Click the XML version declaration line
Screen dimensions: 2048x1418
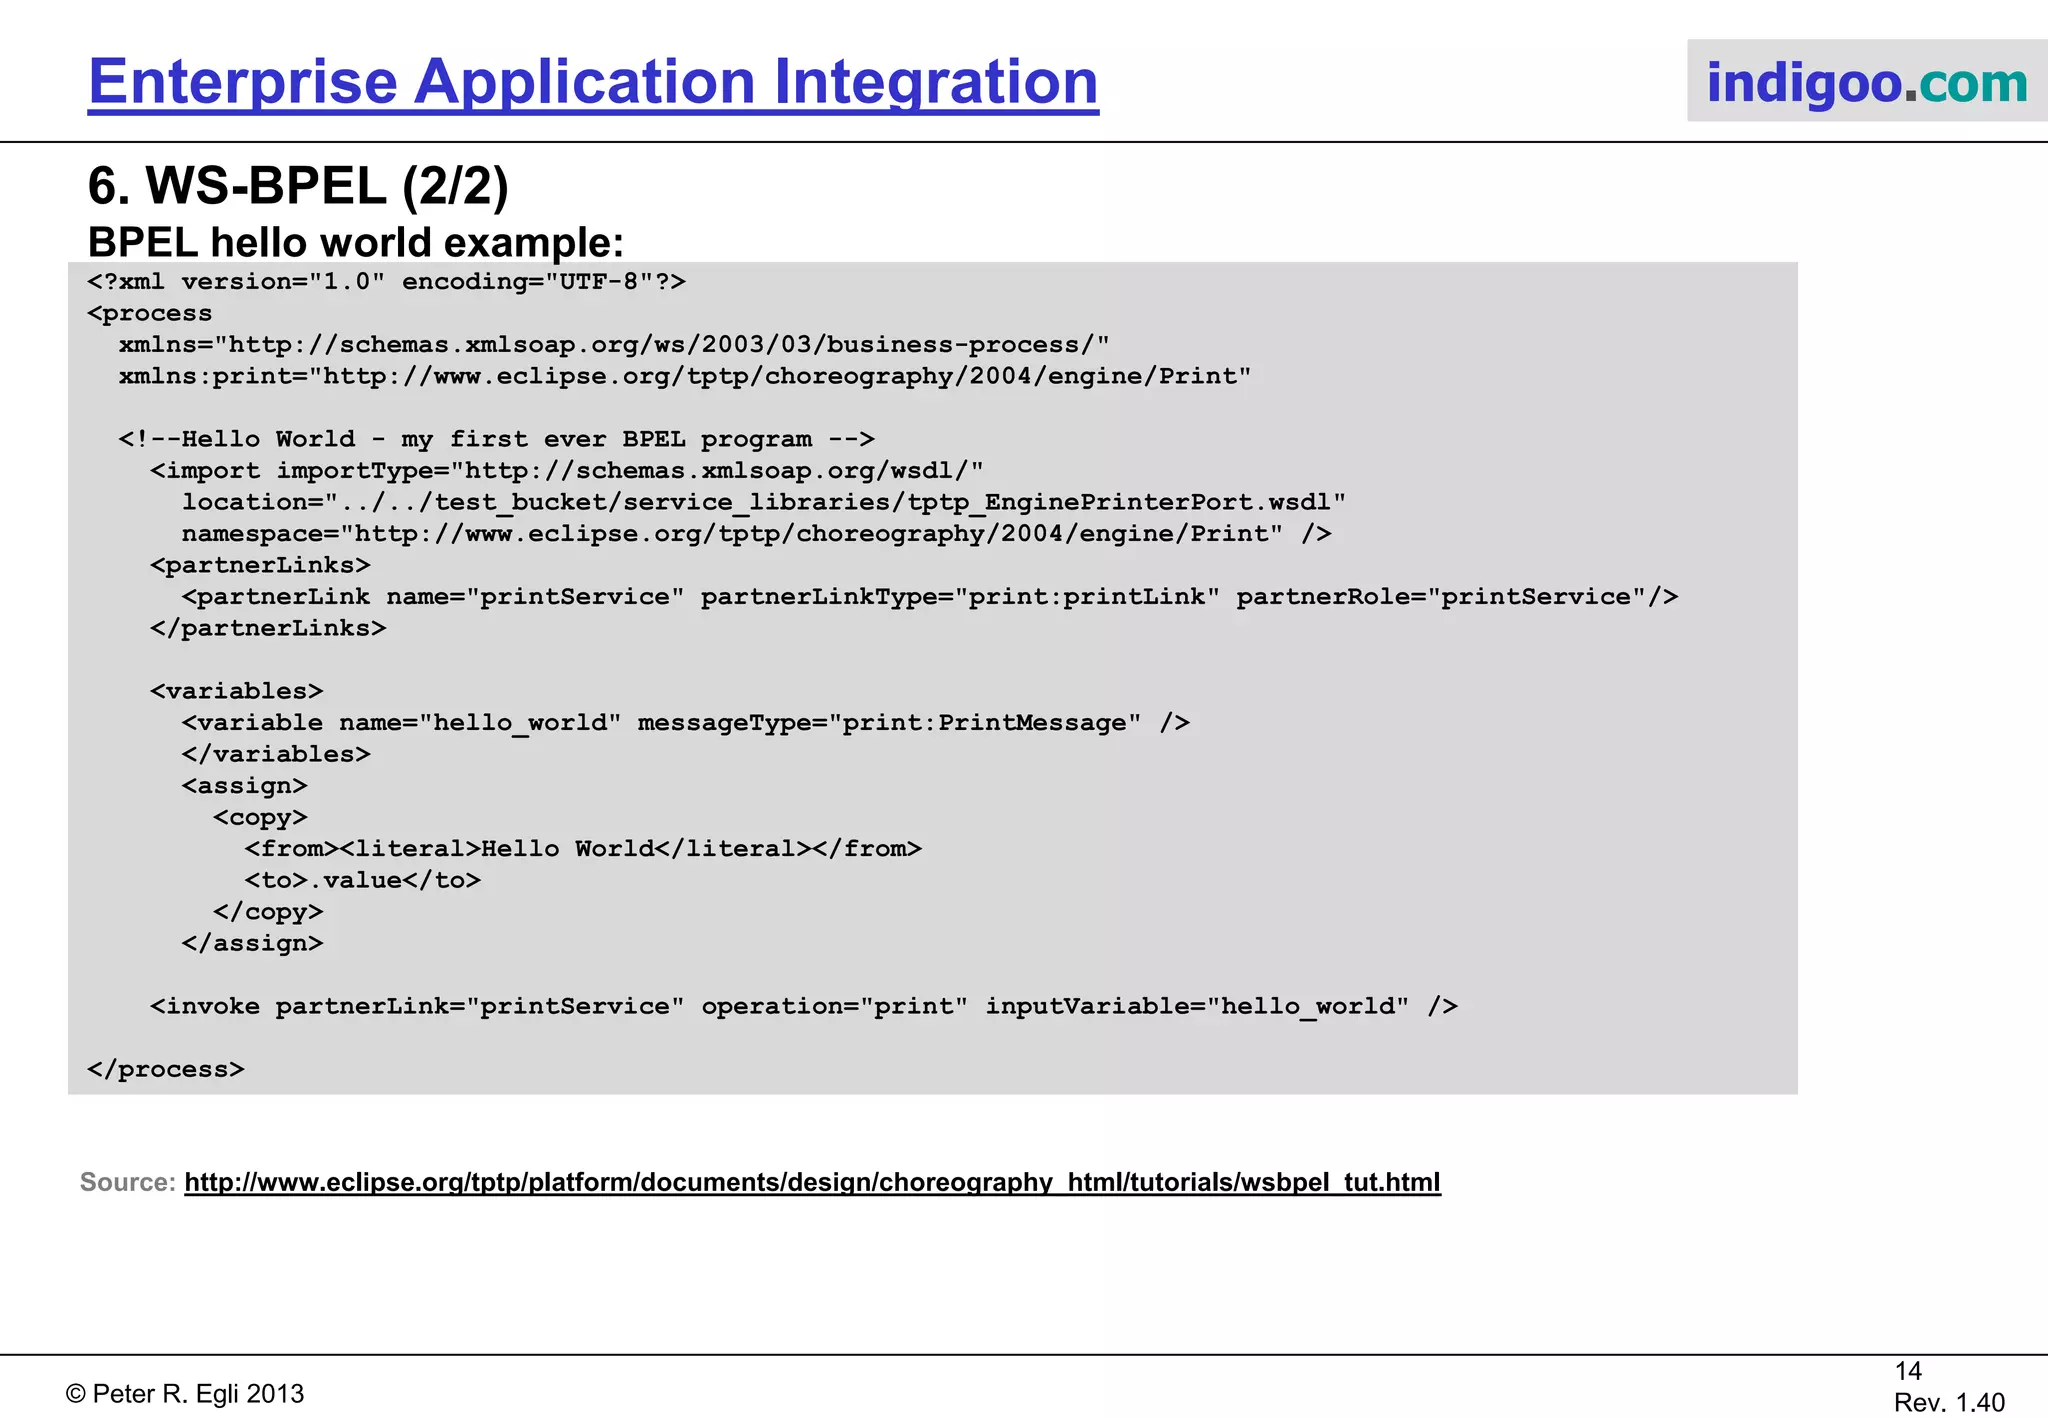[386, 282]
